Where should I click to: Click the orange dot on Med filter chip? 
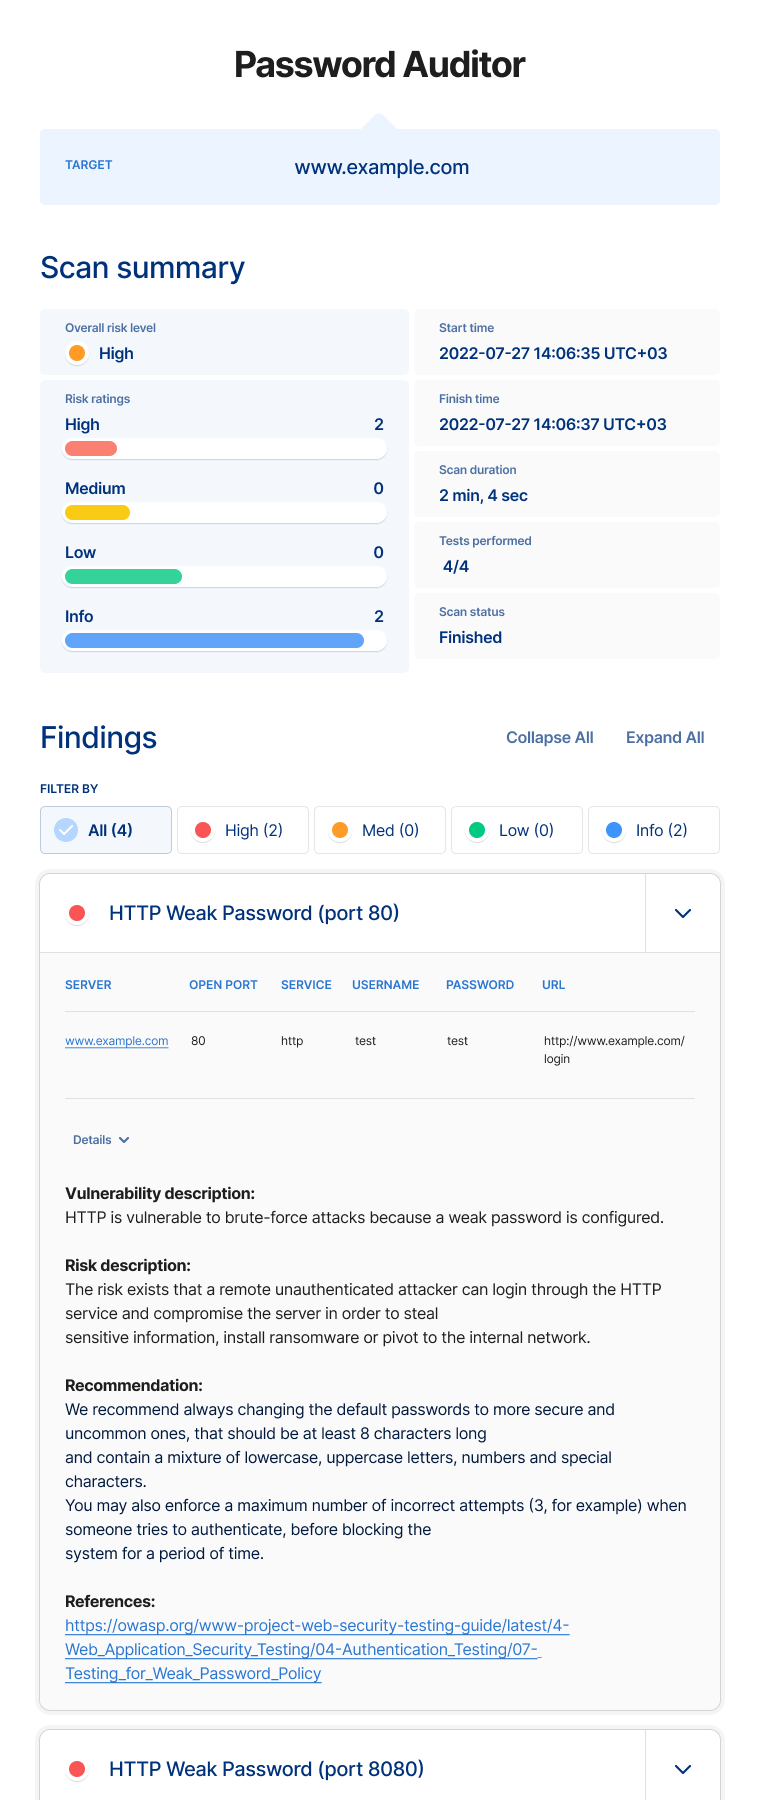pos(340,830)
